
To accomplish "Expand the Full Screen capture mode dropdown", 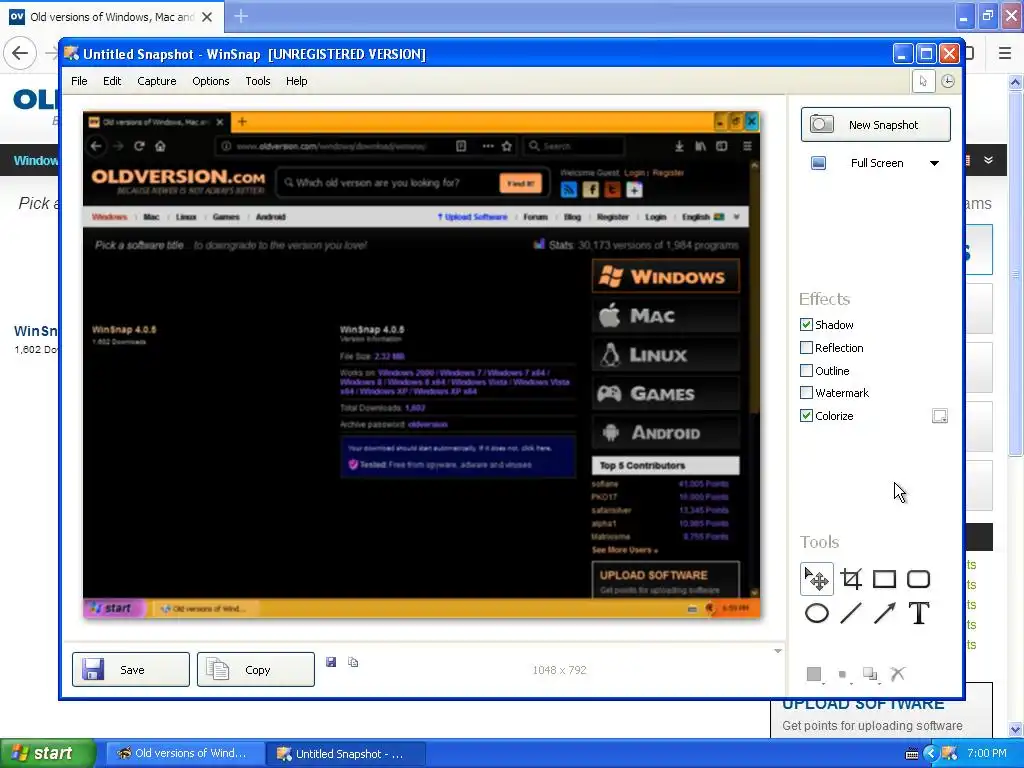I will click(935, 163).
